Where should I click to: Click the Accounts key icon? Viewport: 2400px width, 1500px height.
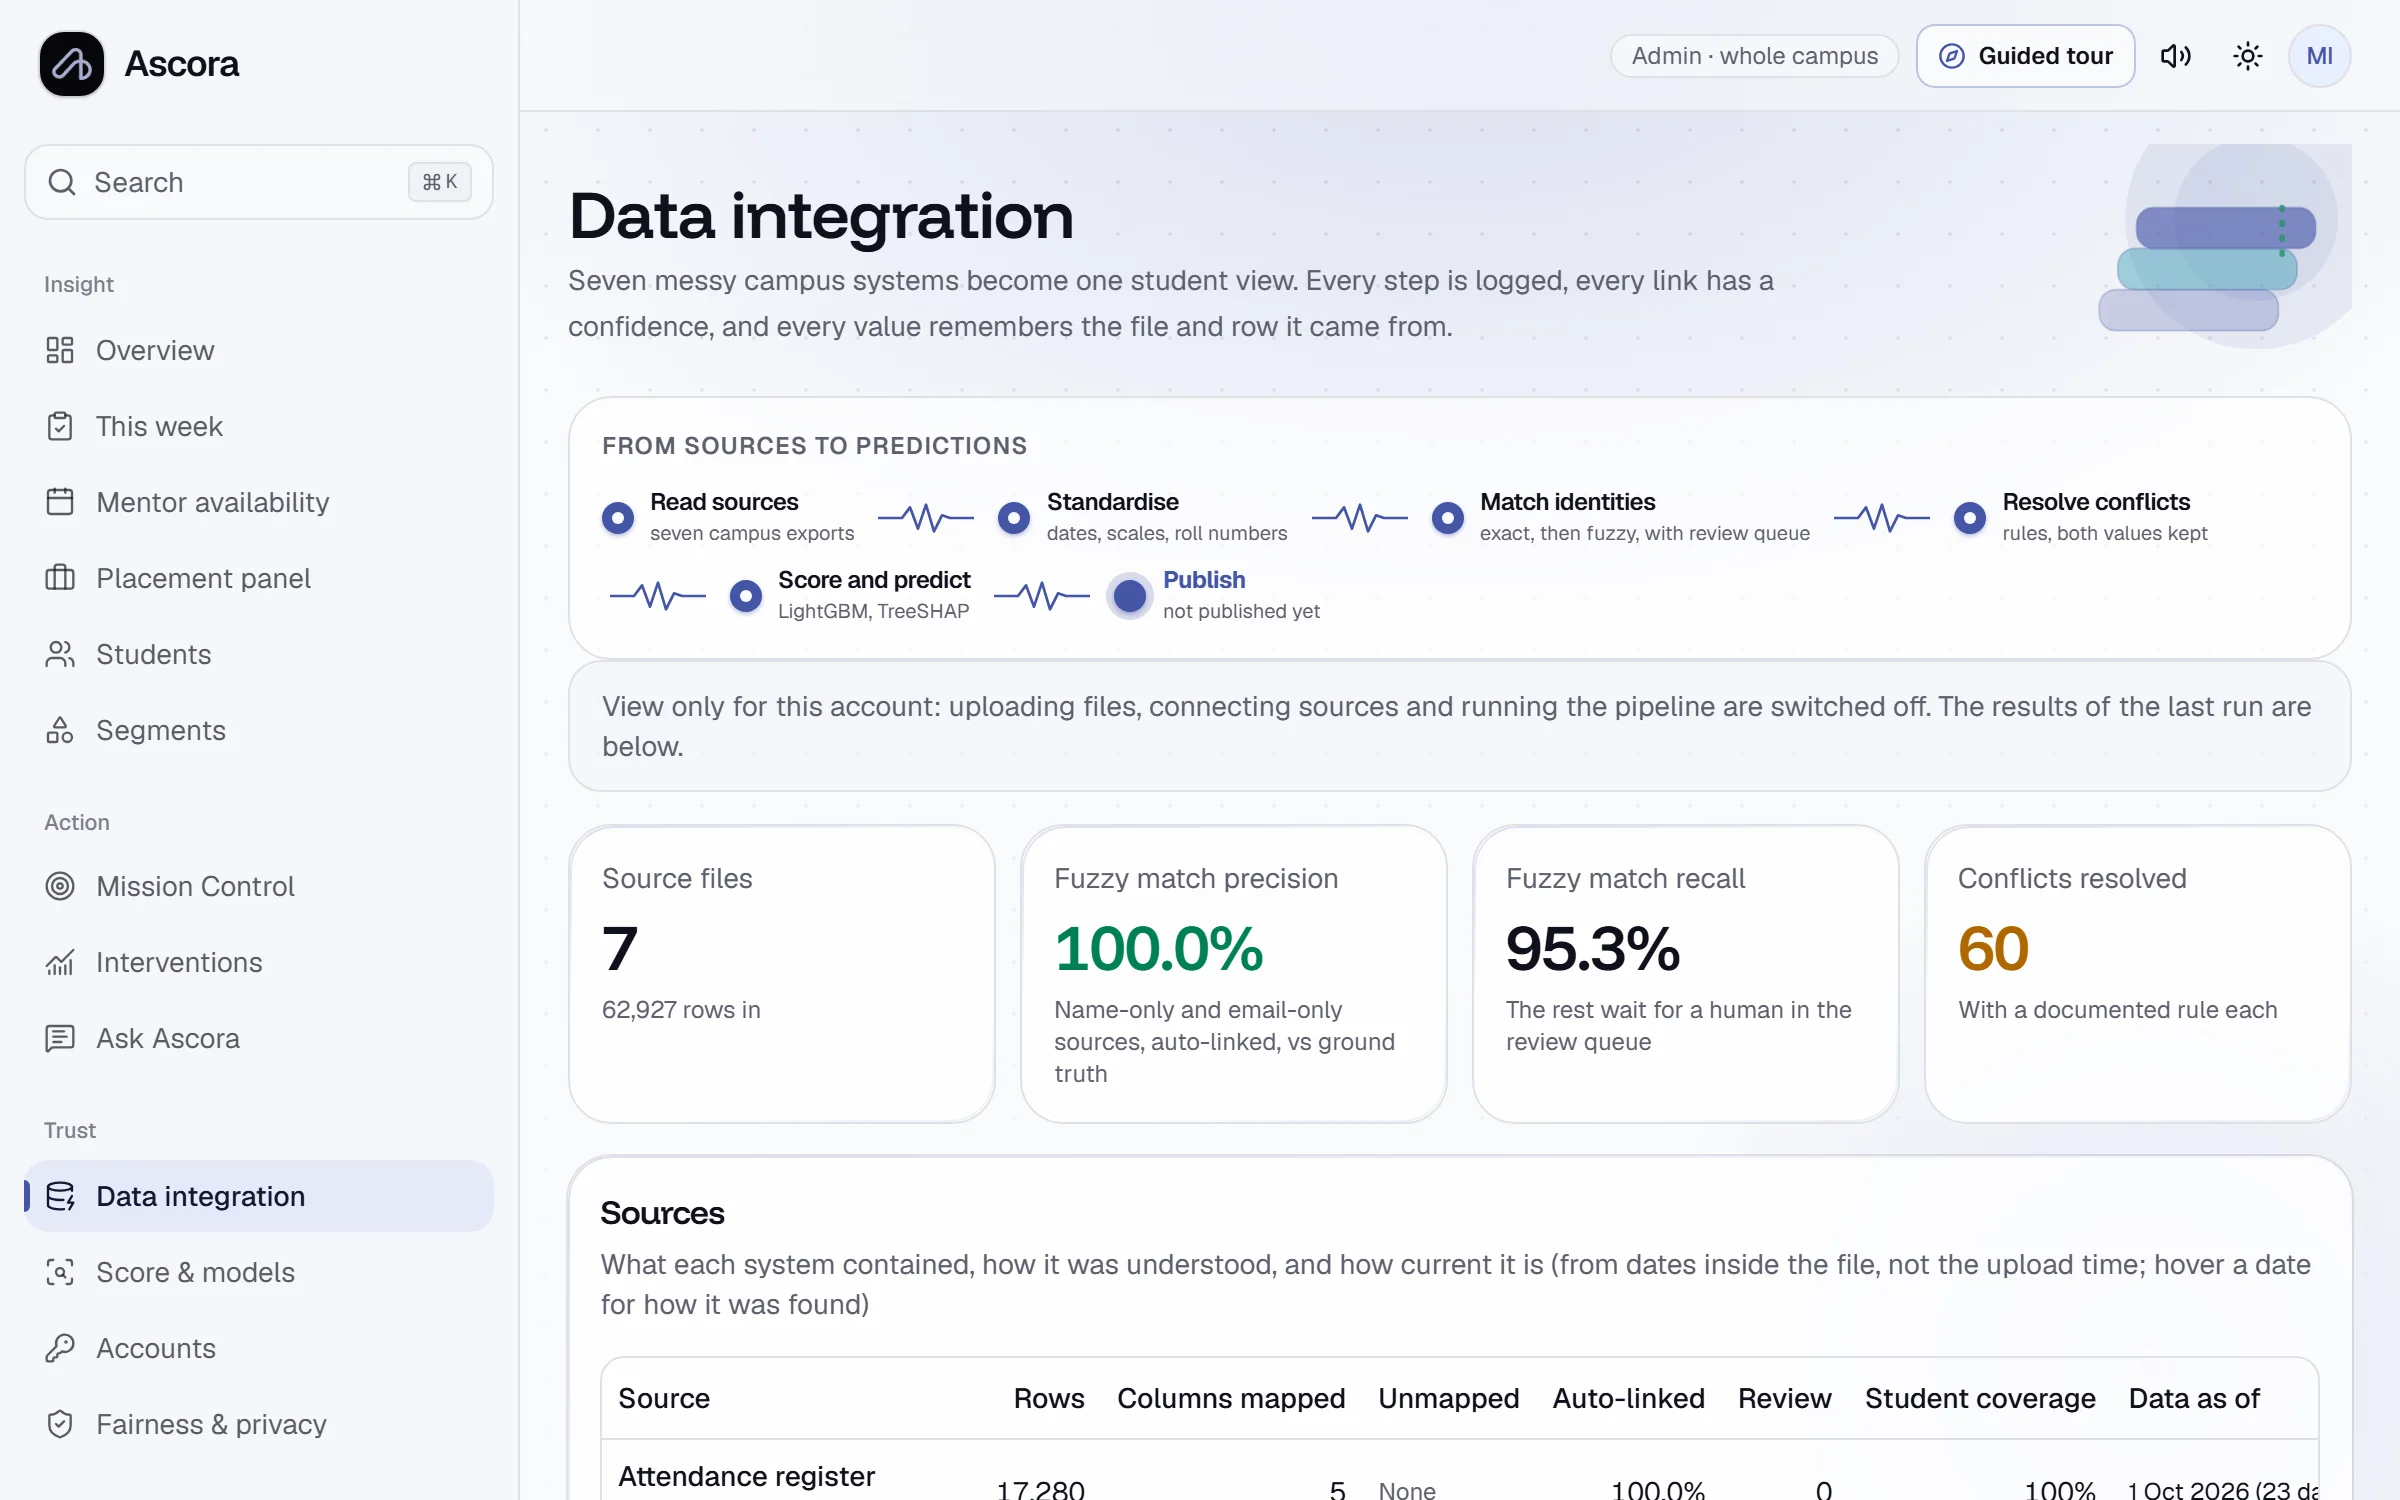tap(60, 1348)
